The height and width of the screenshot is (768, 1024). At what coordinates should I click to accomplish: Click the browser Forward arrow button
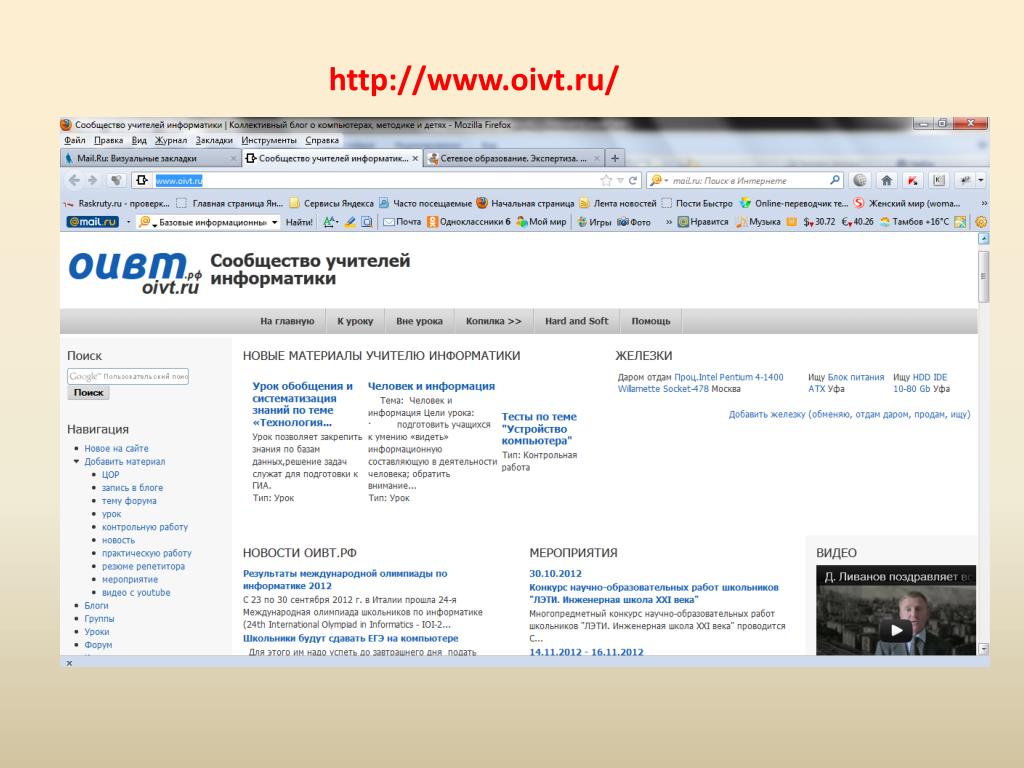pyautogui.click(x=93, y=180)
